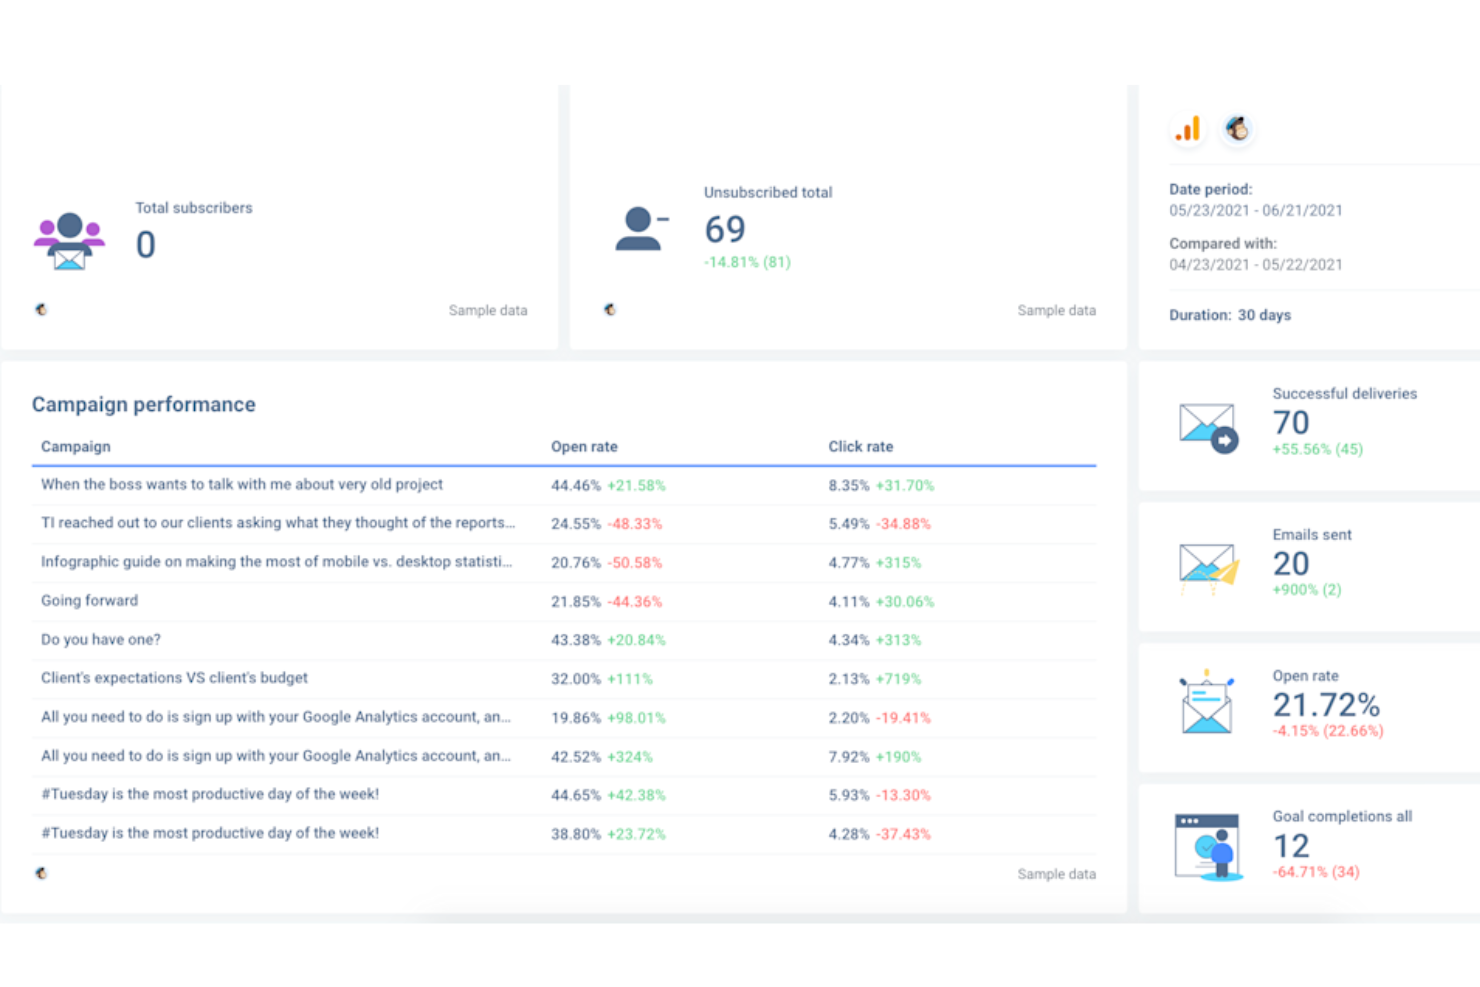1480x987 pixels.
Task: Click the Mailchimp badge on Campaign performance widget
Action: 41,872
